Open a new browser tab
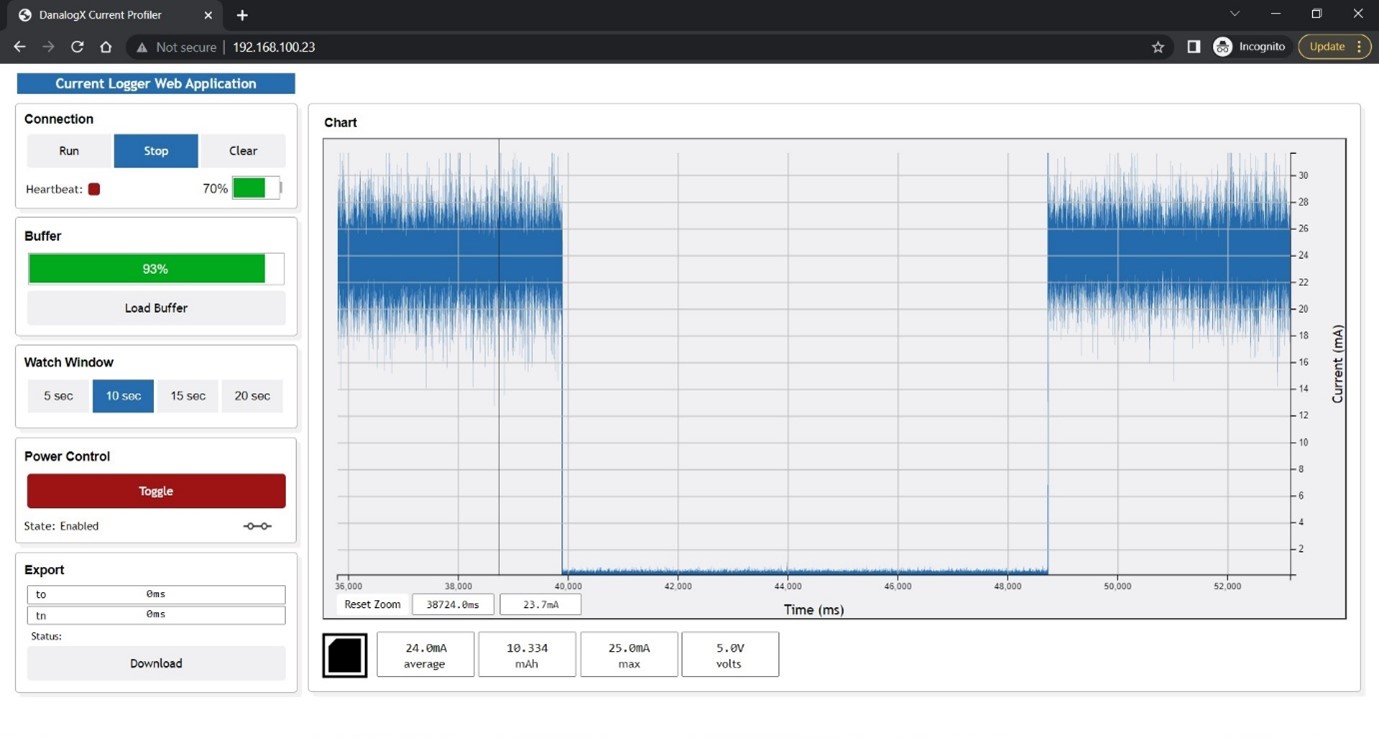Screen dimensions: 1379x738 click(242, 15)
